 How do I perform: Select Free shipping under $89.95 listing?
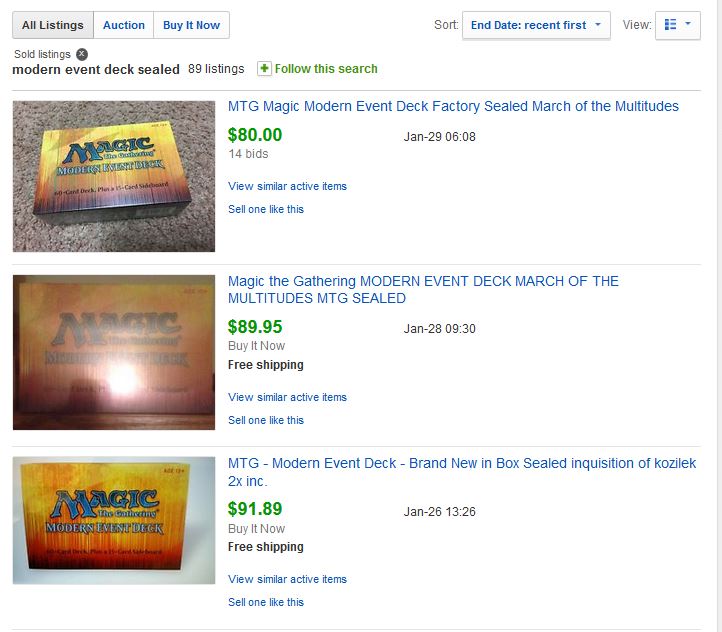[266, 365]
